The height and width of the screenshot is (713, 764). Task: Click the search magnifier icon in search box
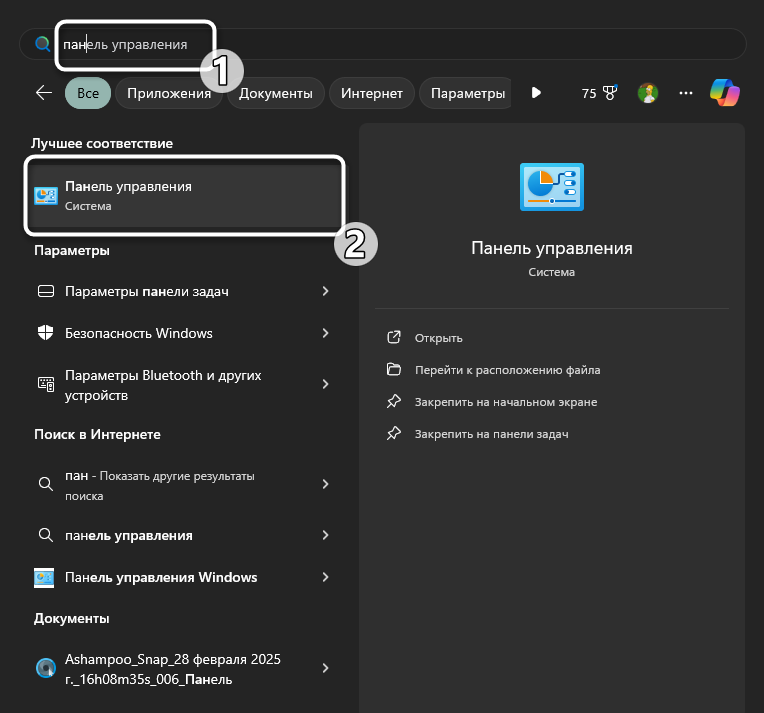(43, 44)
